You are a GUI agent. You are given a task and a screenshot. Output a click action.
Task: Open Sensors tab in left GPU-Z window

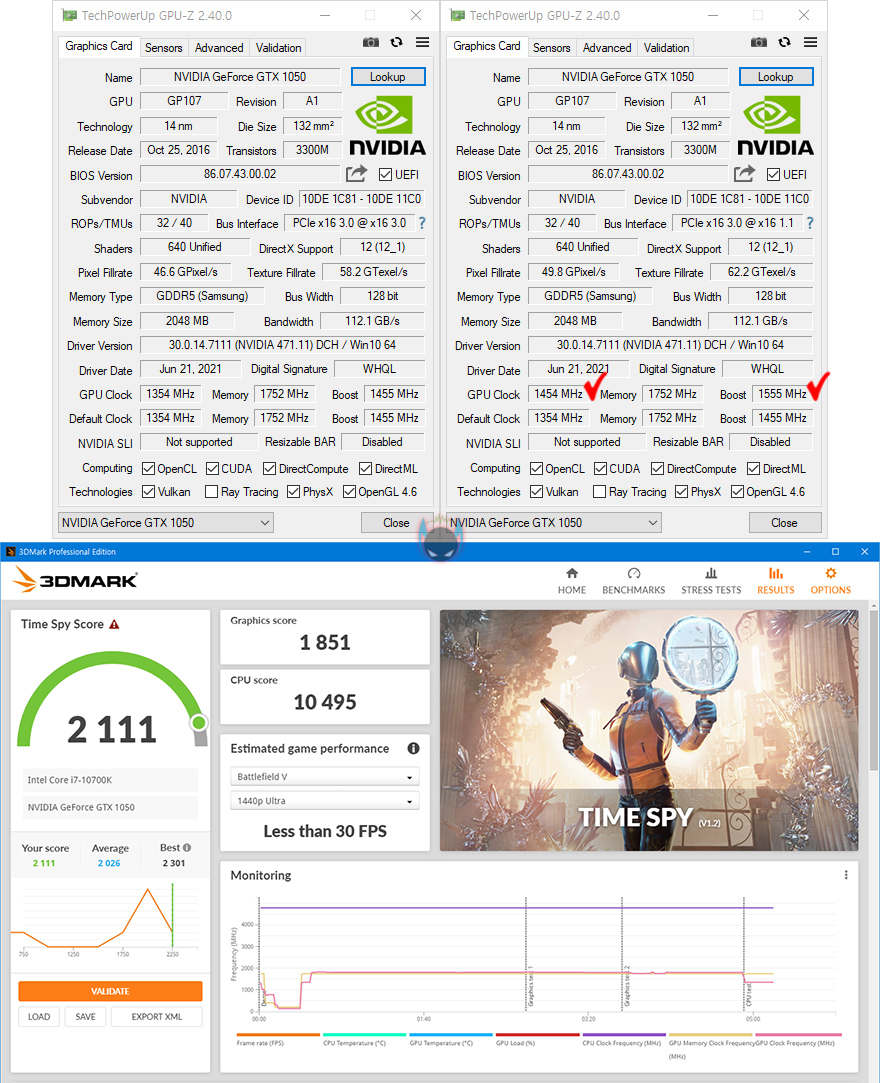pyautogui.click(x=164, y=48)
